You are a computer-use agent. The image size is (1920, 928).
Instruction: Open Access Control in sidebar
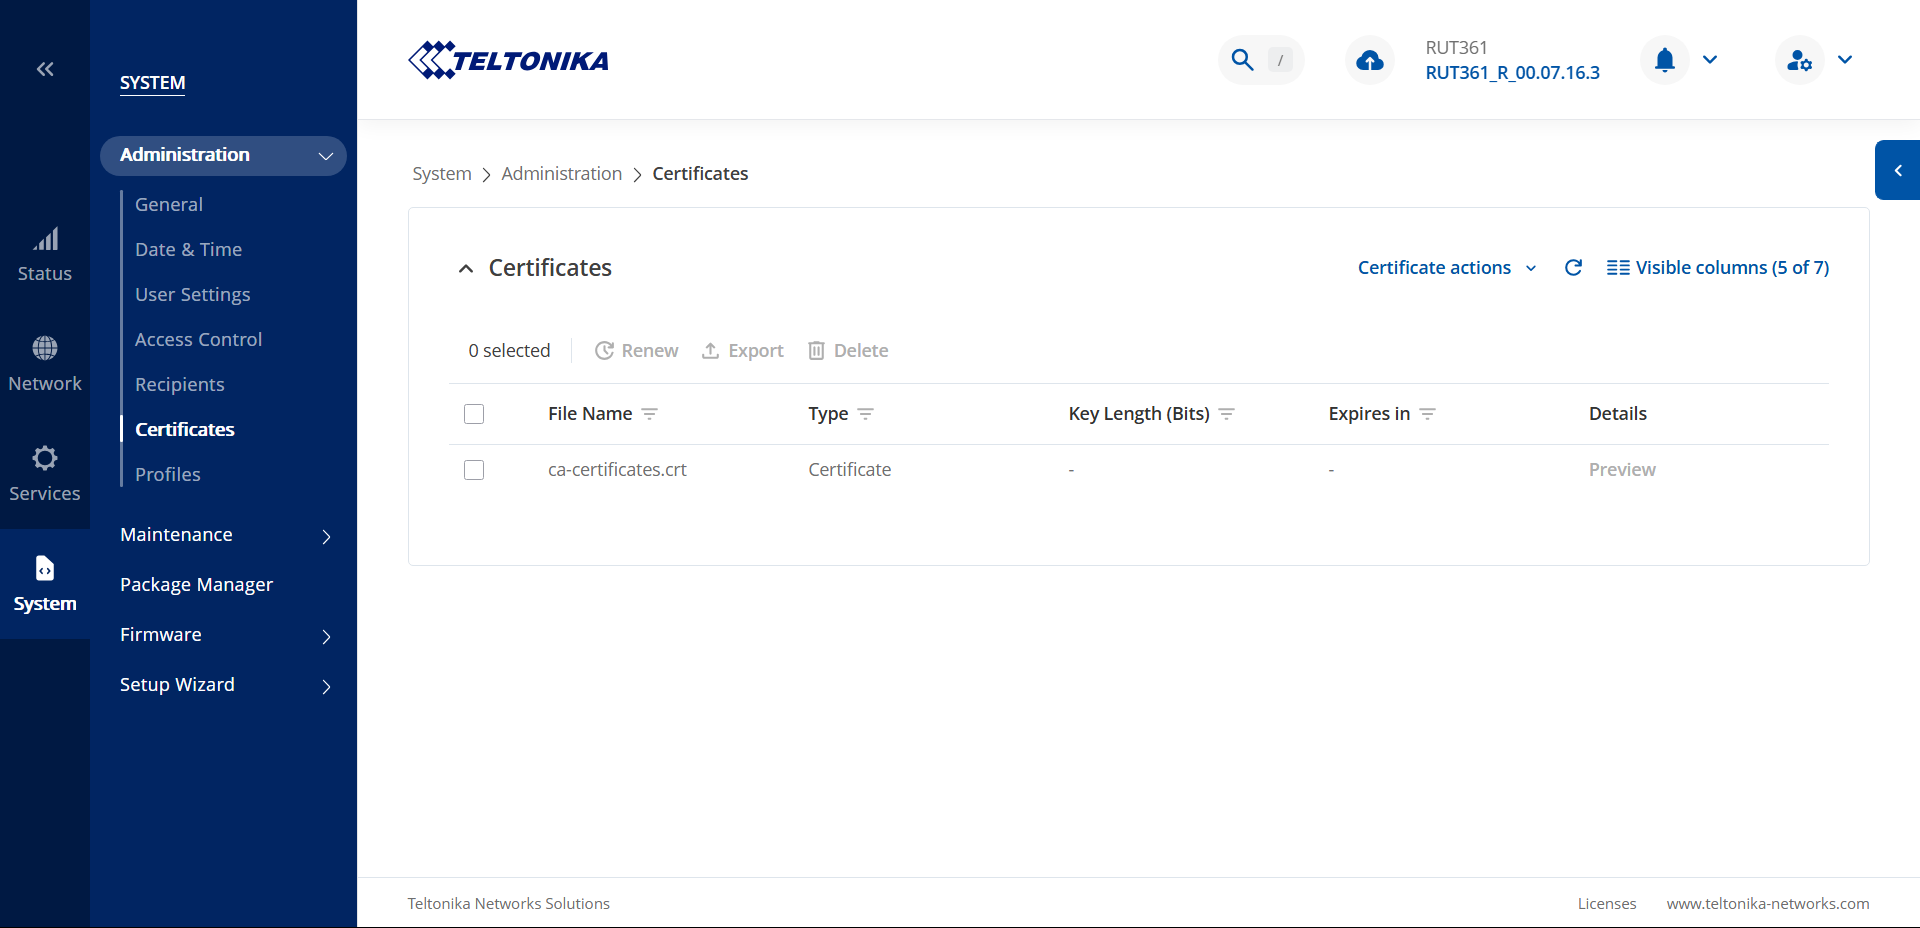[198, 340]
